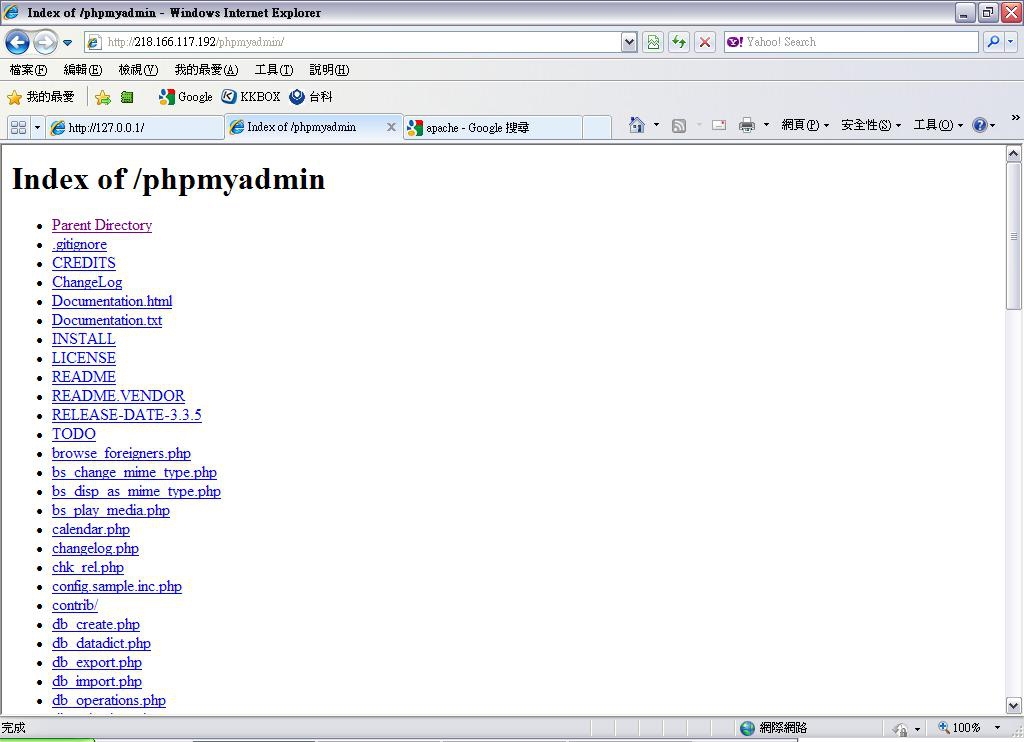Click the 我的最愛 favorites star button
This screenshot has width=1024, height=742.
click(40, 97)
